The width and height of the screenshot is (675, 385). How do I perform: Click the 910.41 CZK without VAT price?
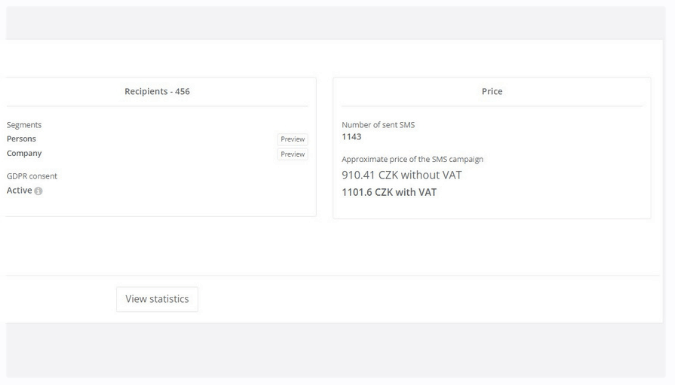pyautogui.click(x=402, y=175)
